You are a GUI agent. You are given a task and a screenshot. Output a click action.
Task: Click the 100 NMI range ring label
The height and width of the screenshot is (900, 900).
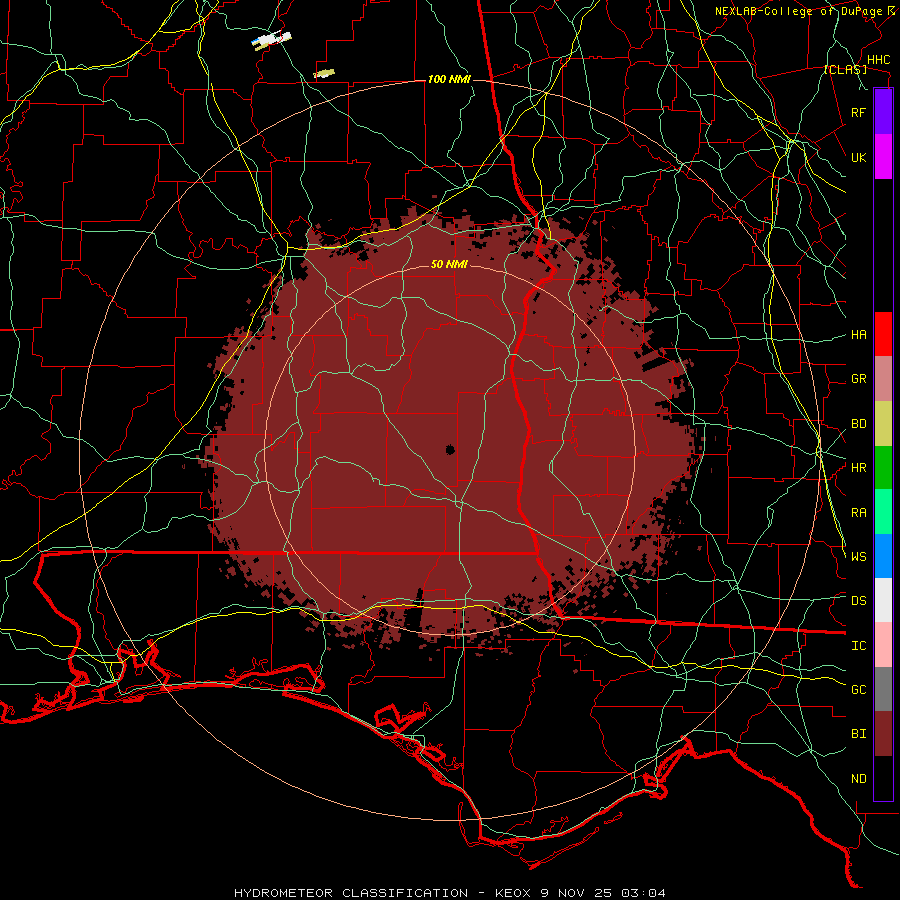[449, 79]
